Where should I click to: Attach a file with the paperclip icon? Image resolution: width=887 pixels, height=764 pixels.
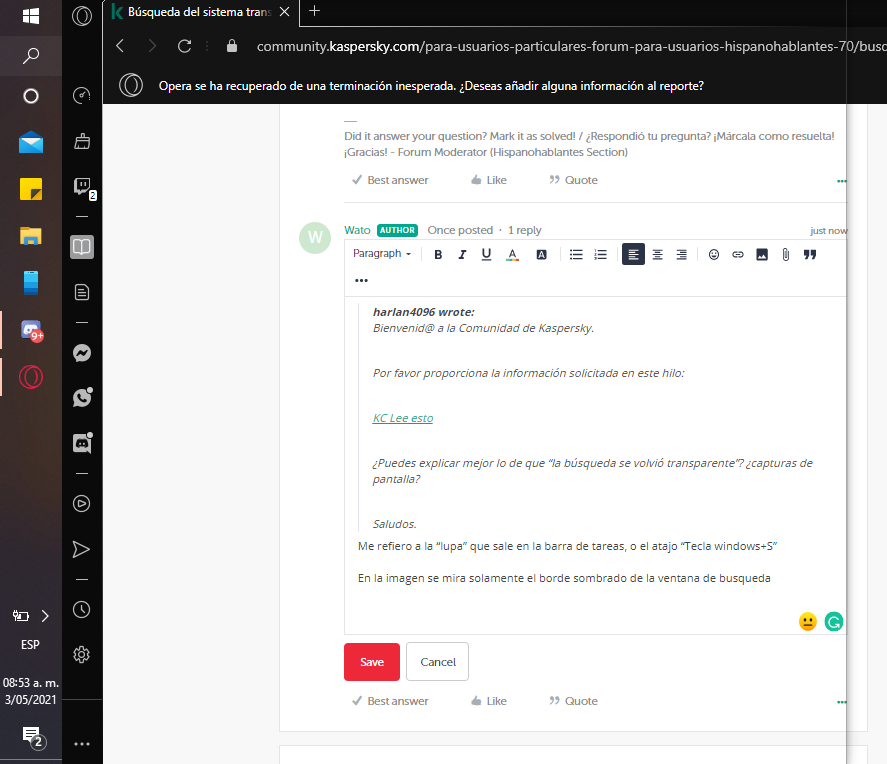pyautogui.click(x=786, y=254)
